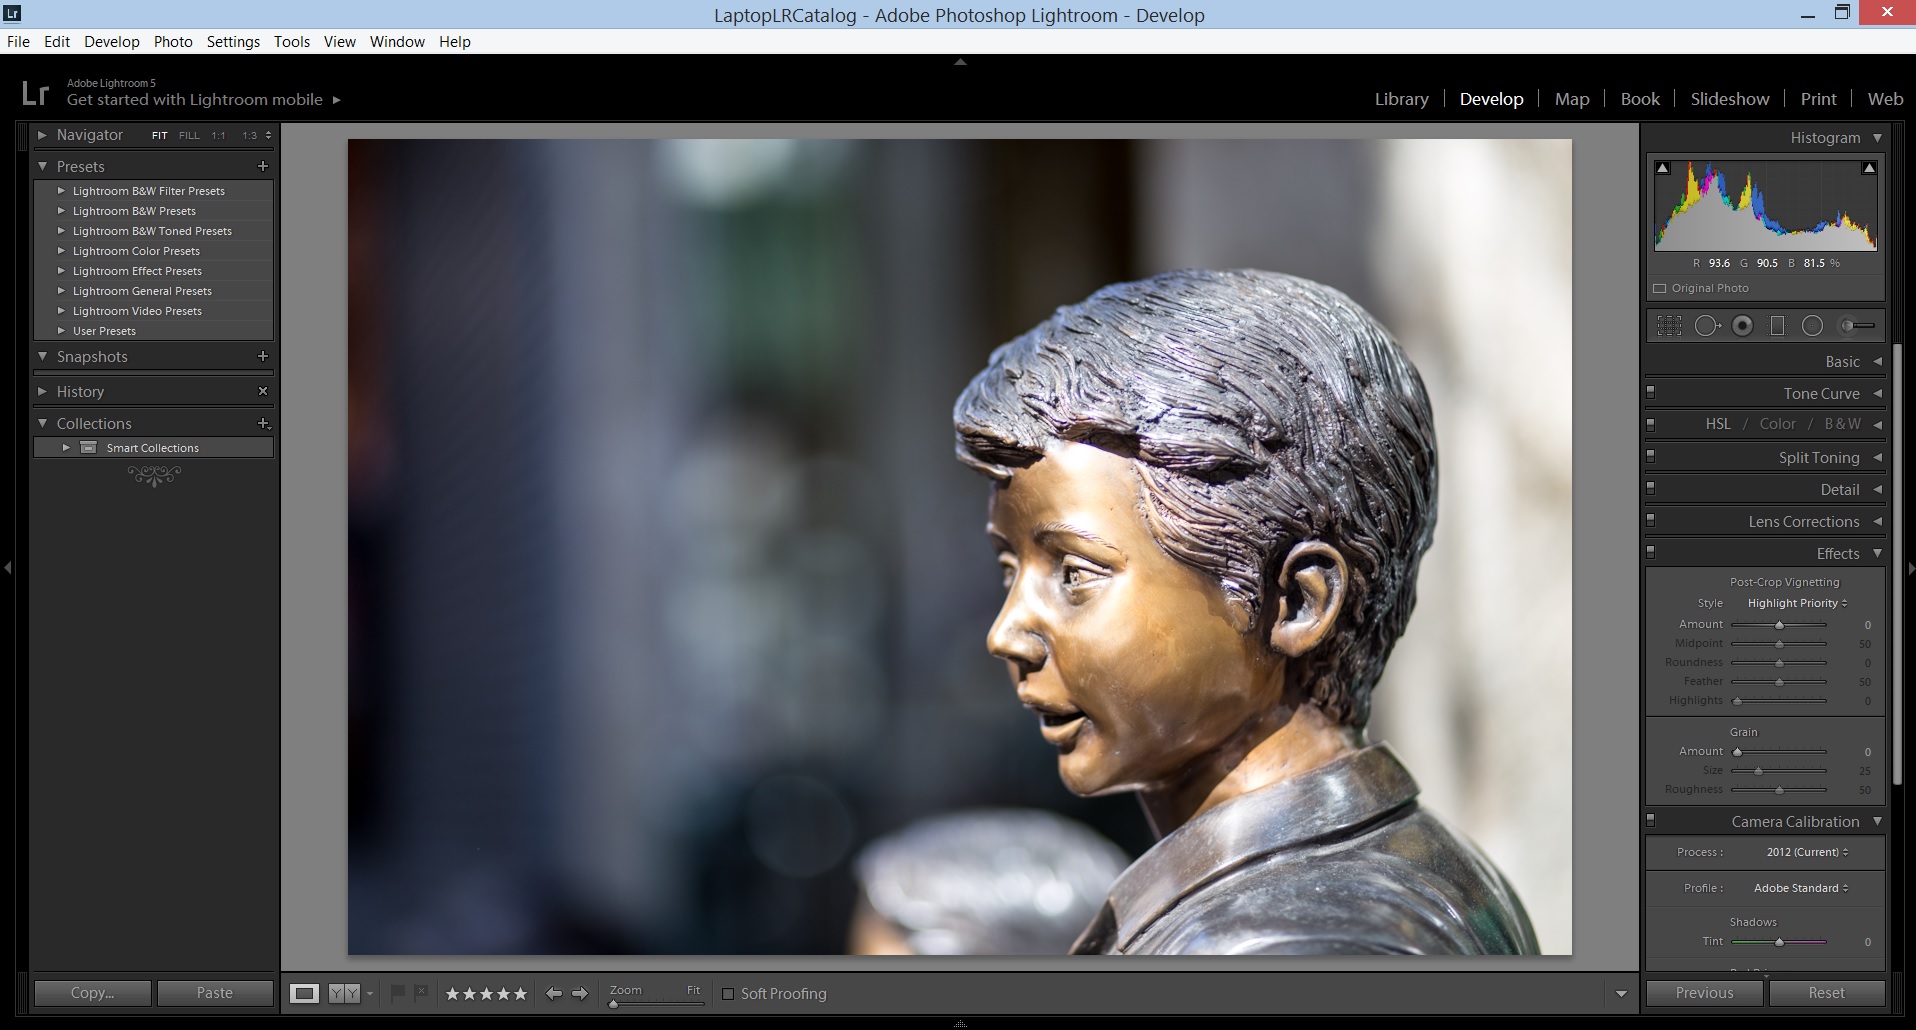Toggle highlight clipping indicator in histogram
This screenshot has width=1916, height=1030.
[1868, 168]
